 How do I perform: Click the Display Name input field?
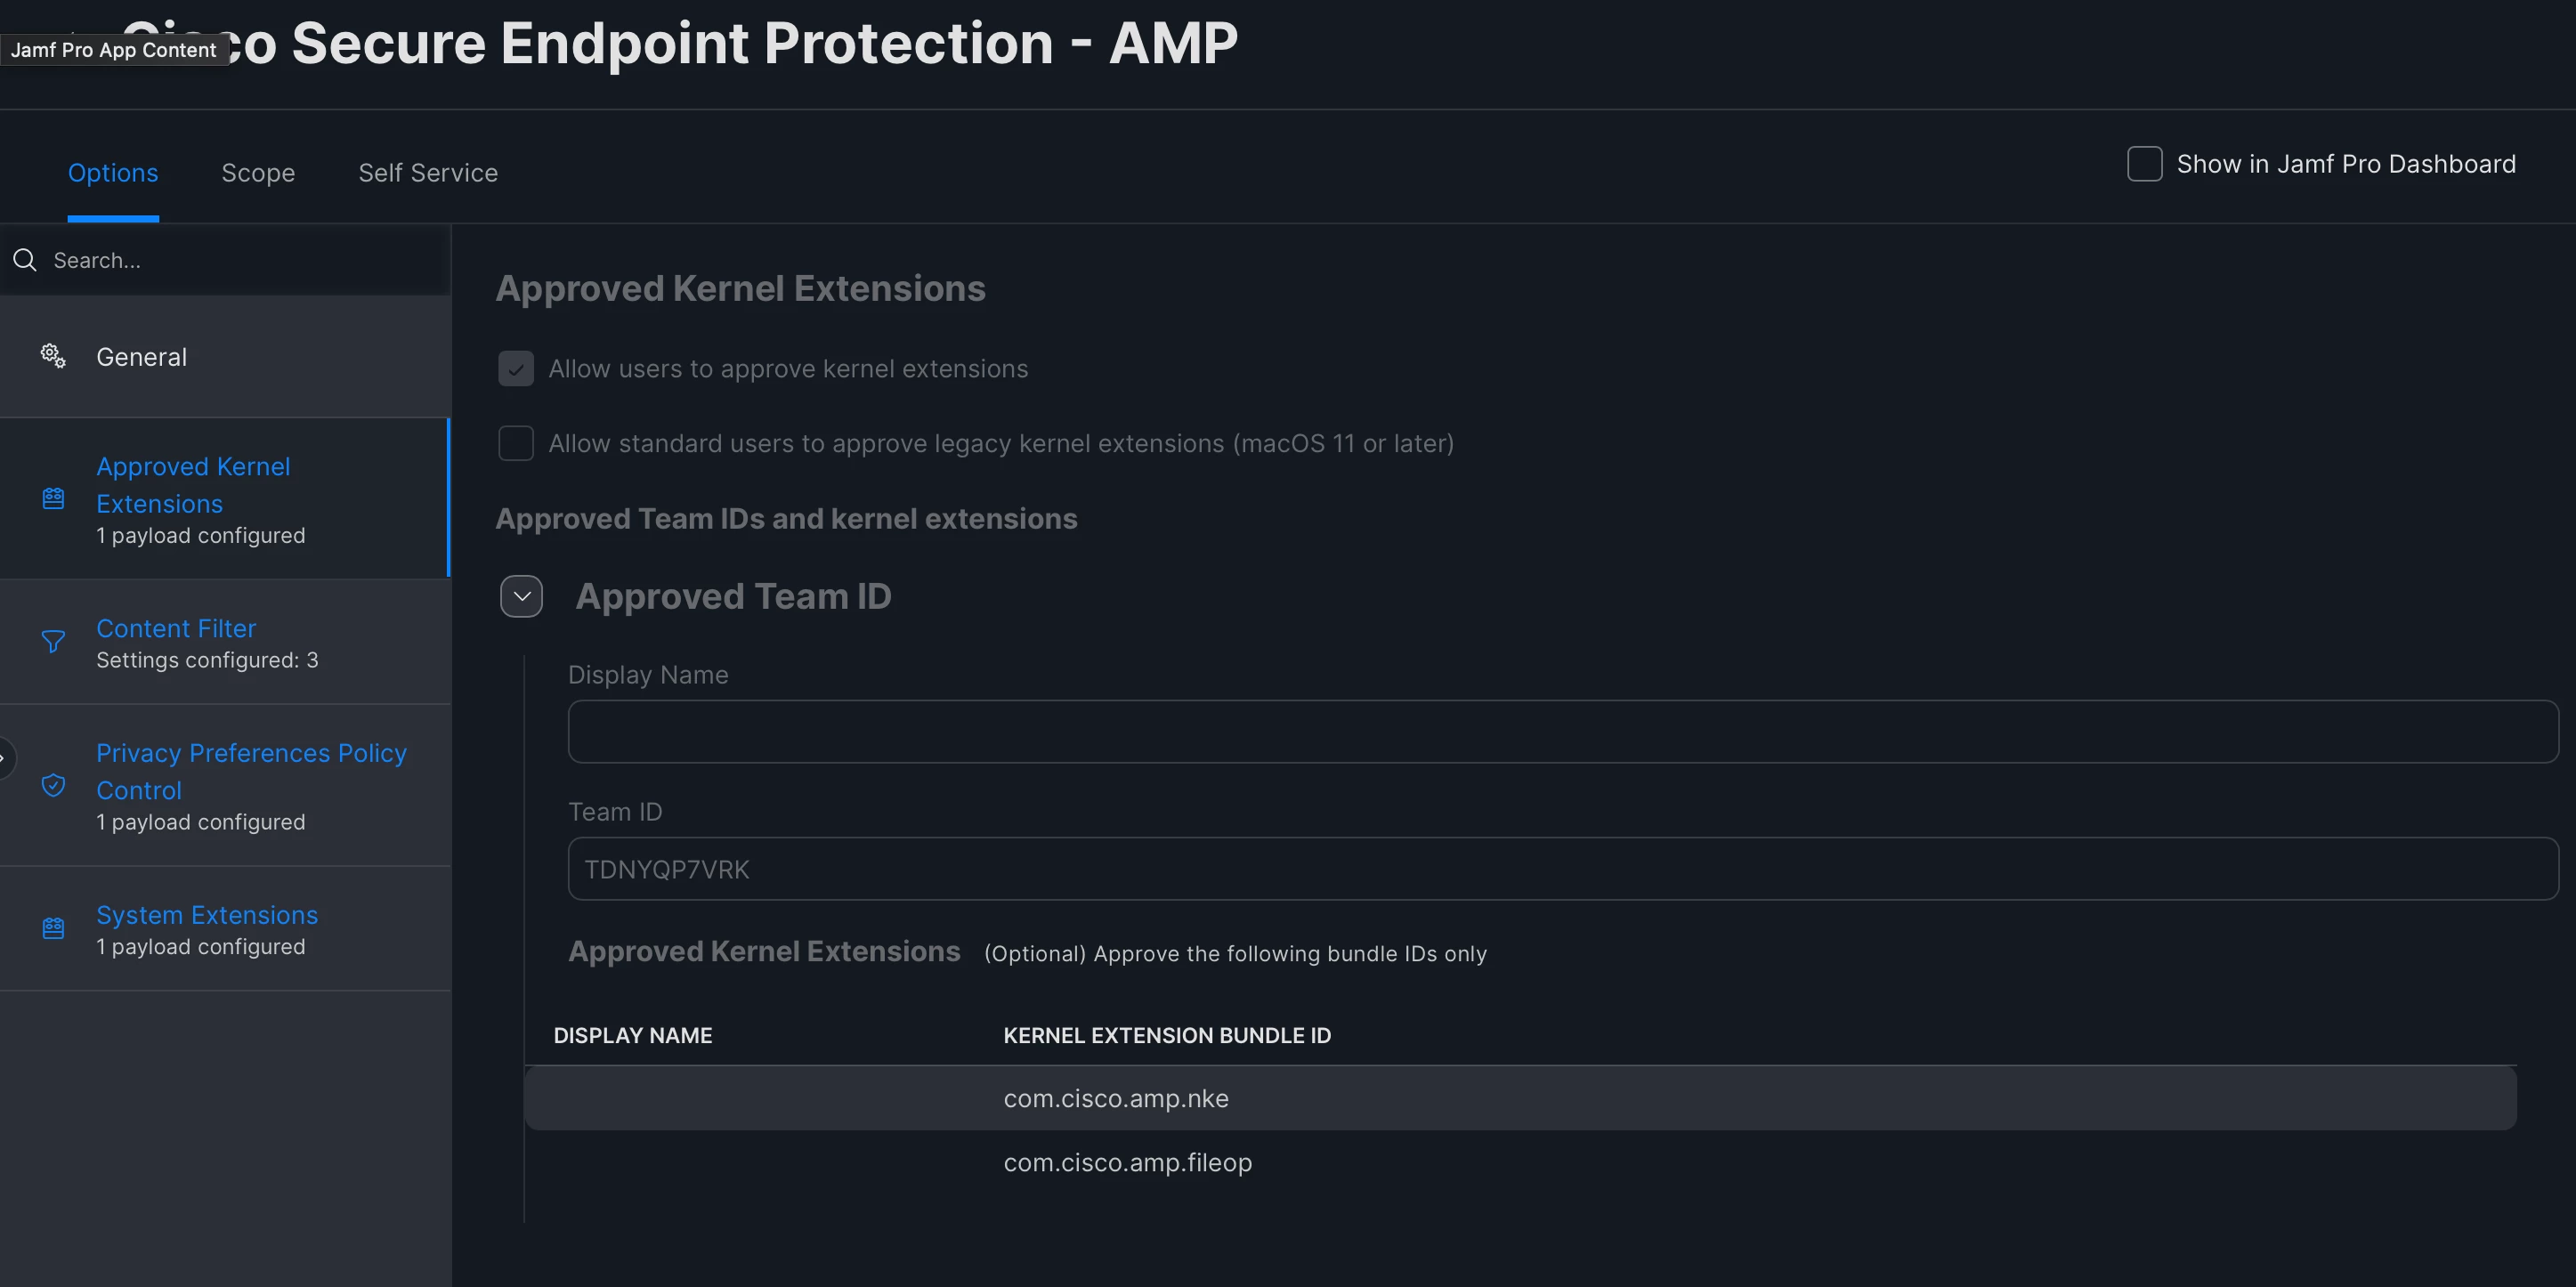(1563, 732)
